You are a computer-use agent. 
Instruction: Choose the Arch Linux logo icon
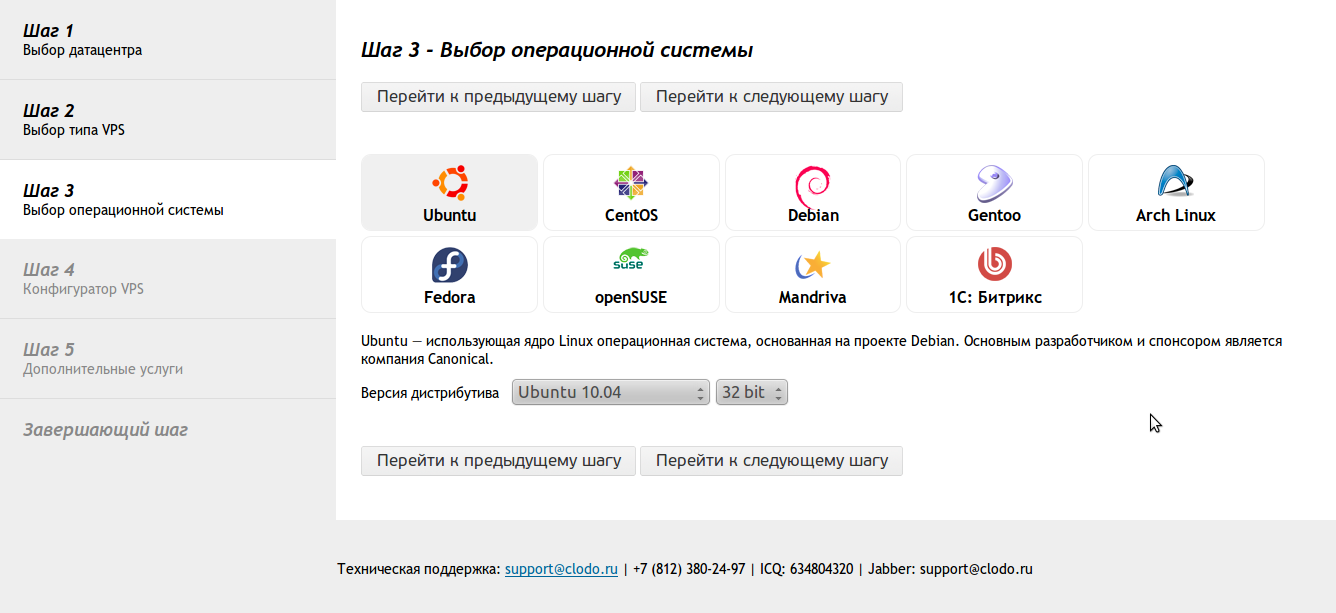pos(1175,182)
